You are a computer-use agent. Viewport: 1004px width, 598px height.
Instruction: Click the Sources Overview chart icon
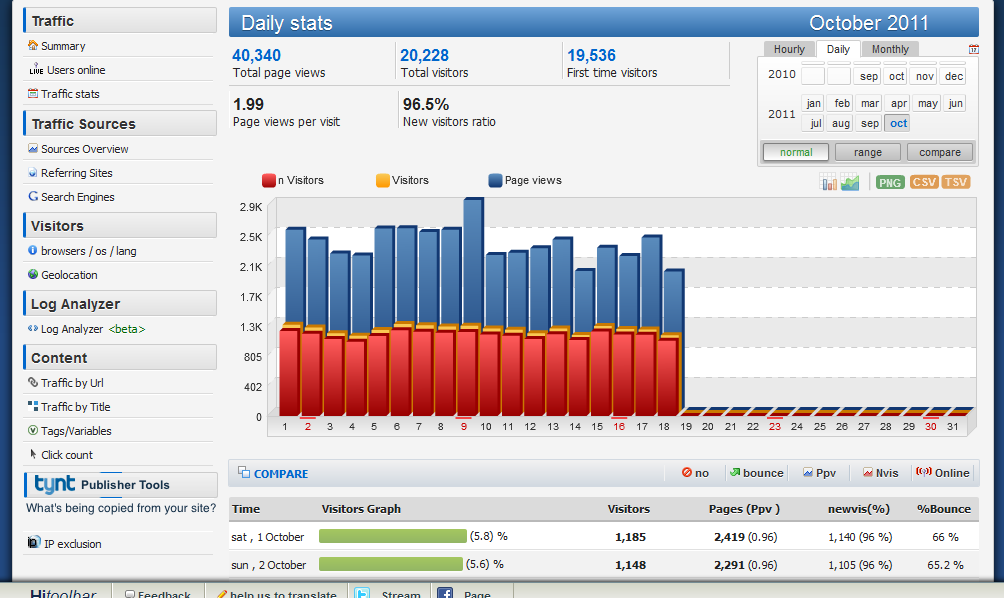point(33,149)
